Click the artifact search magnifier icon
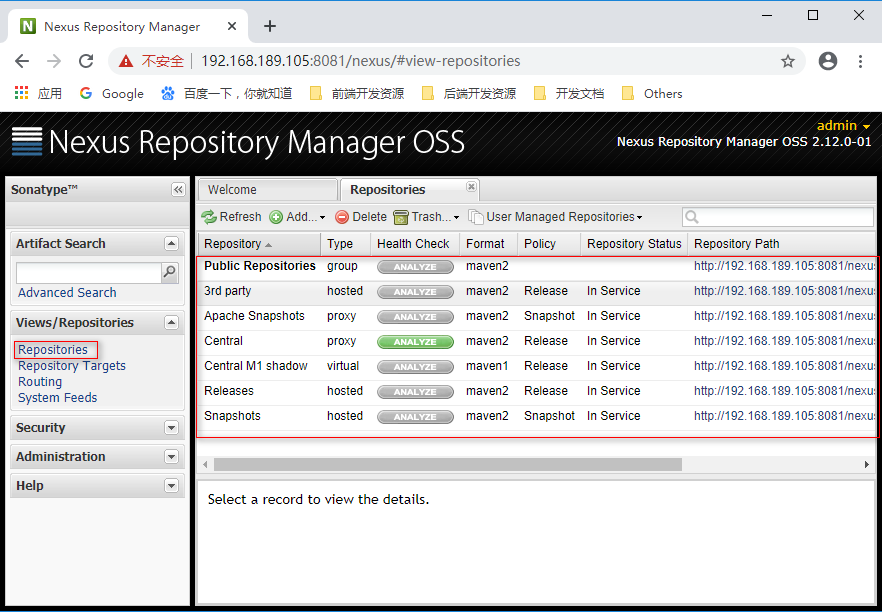Screen dimensions: 882x612 click(169, 272)
